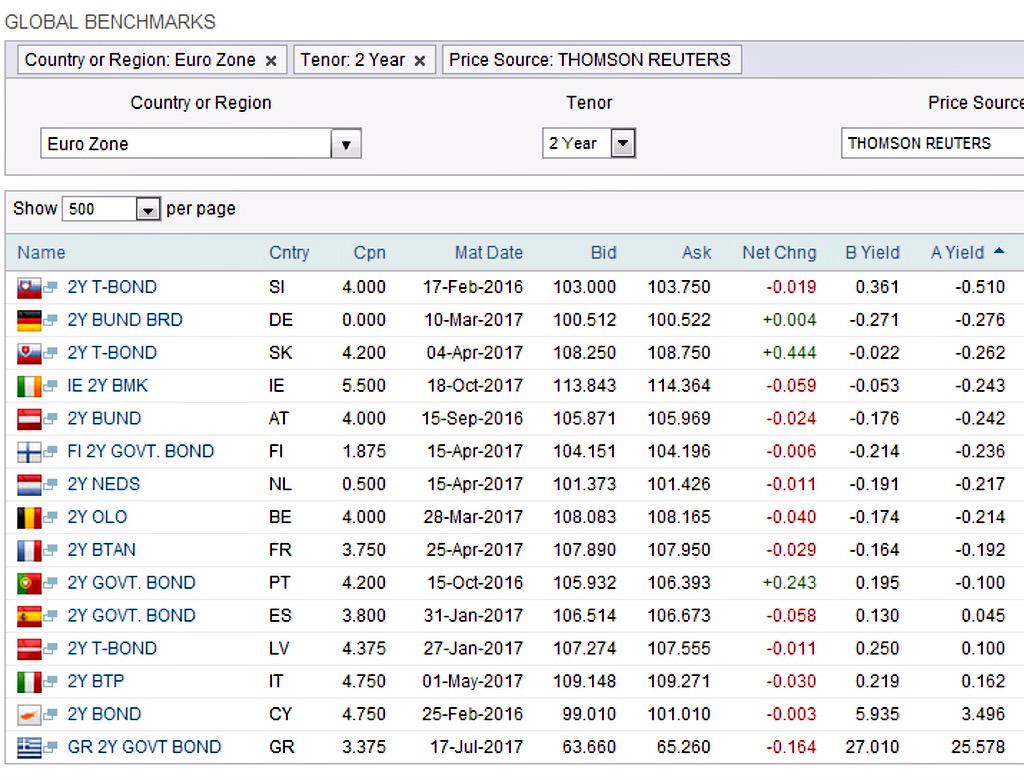1024x780 pixels.
Task: Open the 2Y OLO link
Action: click(x=97, y=517)
